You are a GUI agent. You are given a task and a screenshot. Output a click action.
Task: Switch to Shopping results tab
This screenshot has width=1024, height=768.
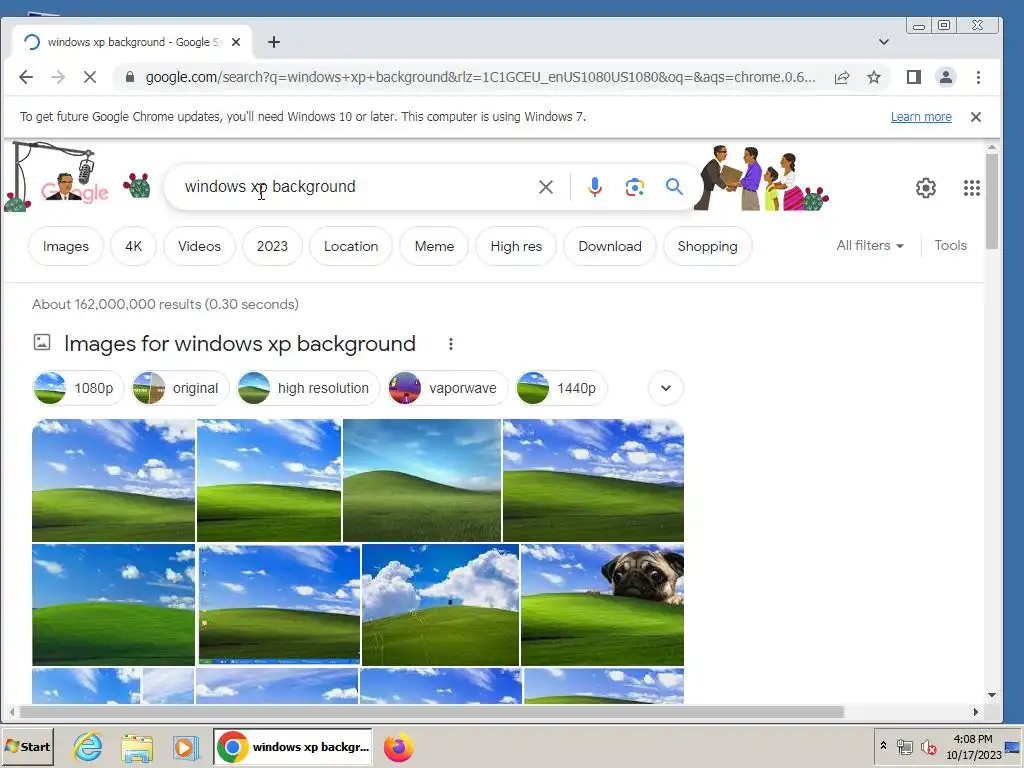coord(707,246)
